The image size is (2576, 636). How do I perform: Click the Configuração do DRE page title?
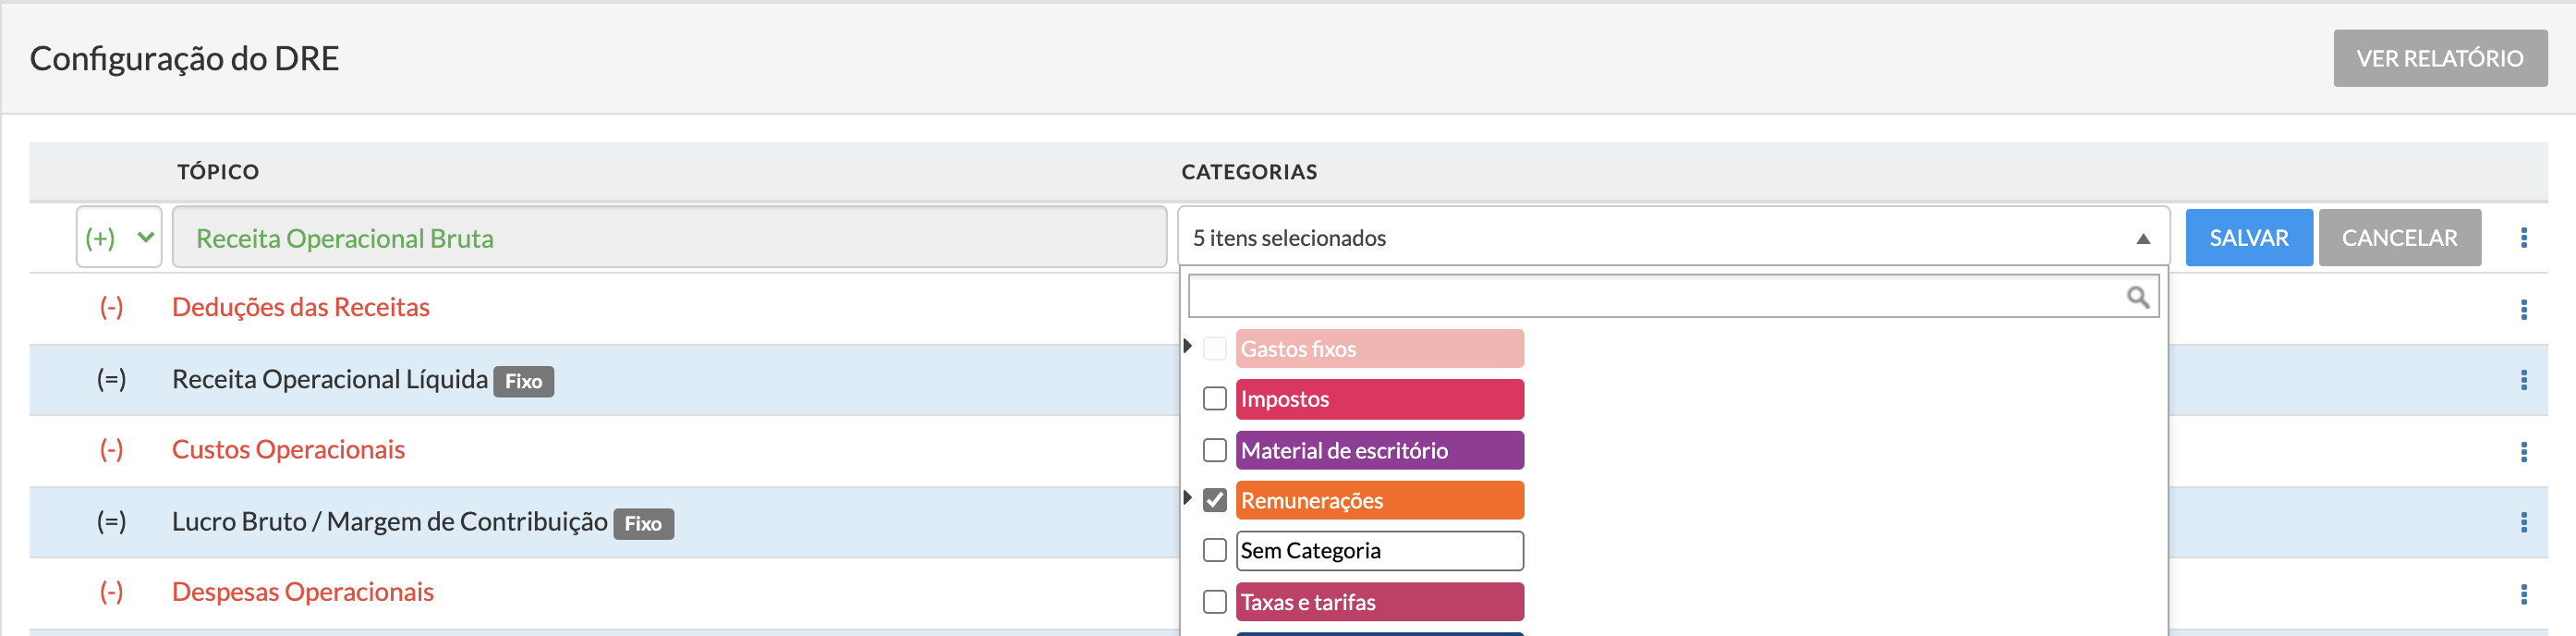click(x=184, y=58)
